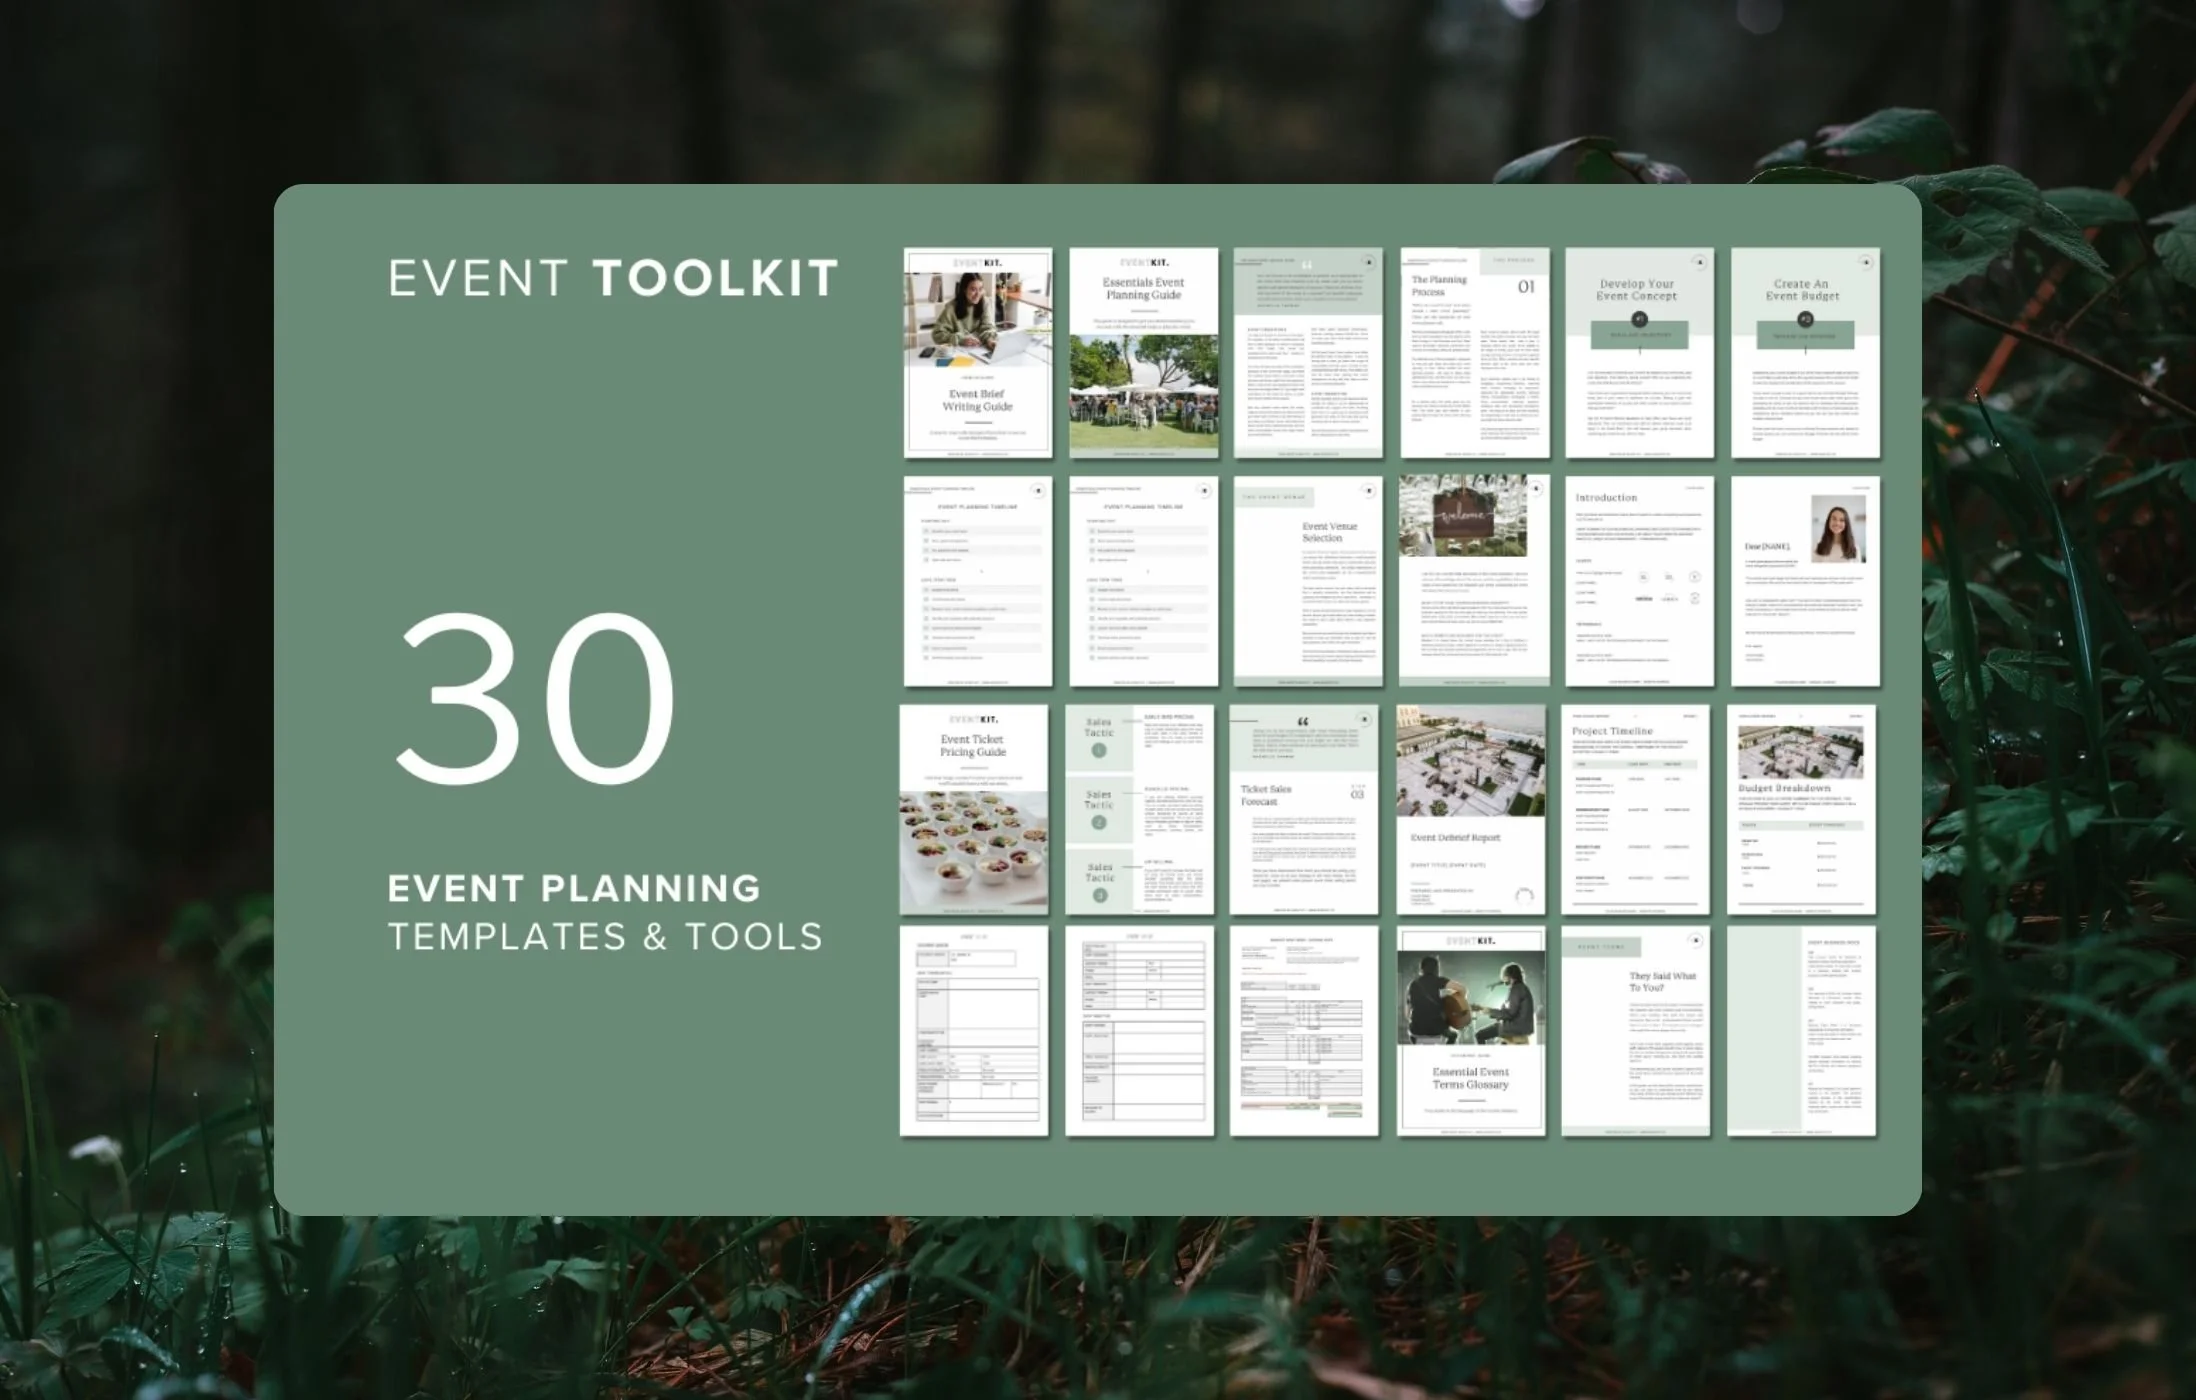
Task: Select the Event Venue Selection page
Action: pos(1308,581)
